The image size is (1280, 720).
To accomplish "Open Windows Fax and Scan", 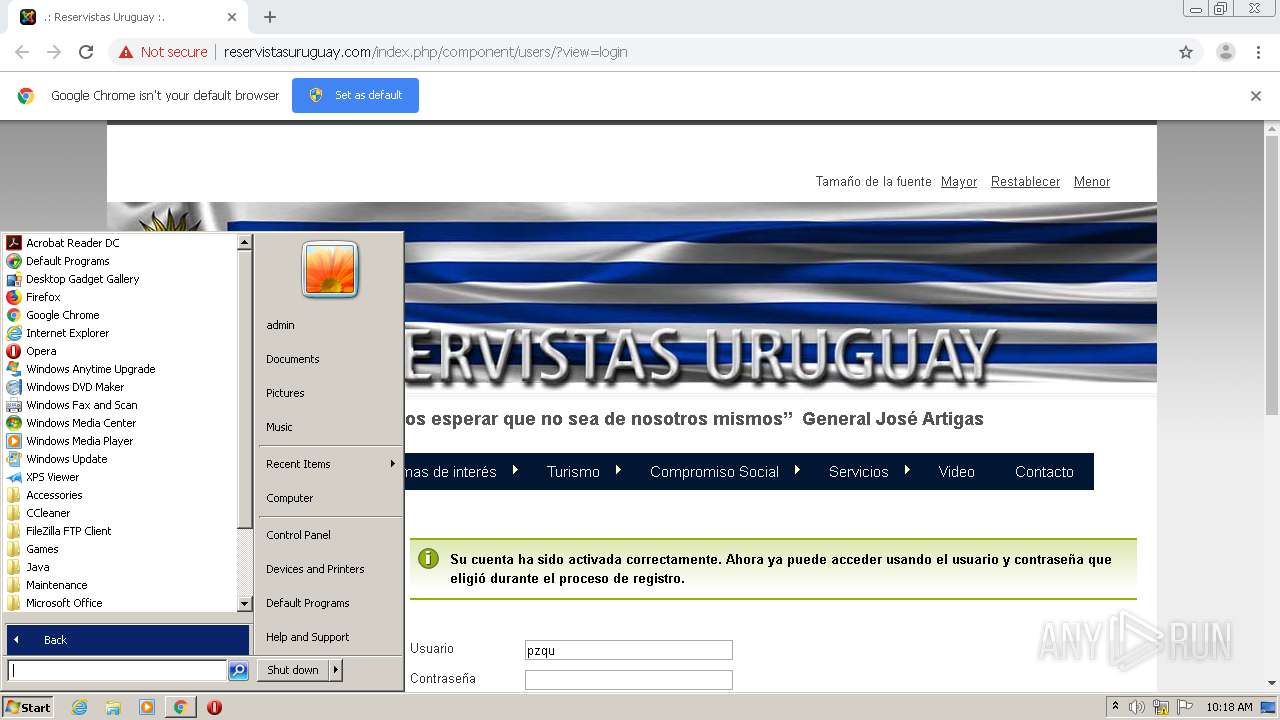I will 82,405.
